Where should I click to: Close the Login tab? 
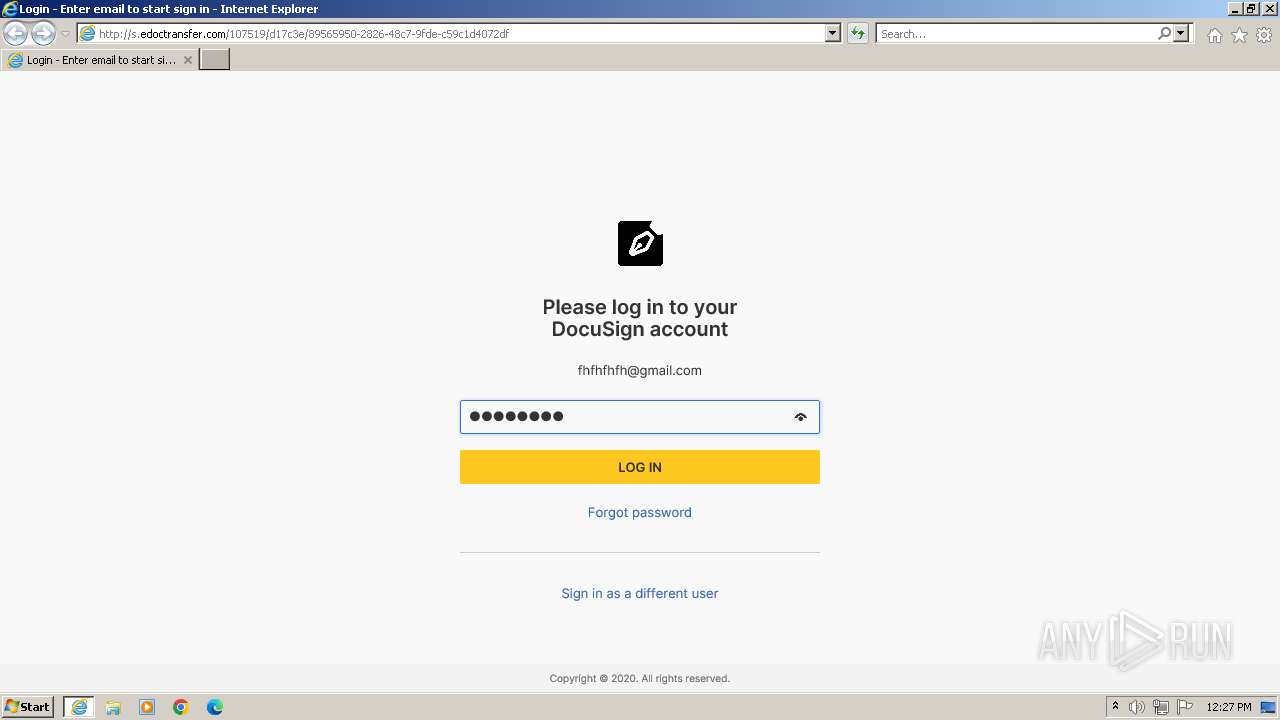(187, 60)
